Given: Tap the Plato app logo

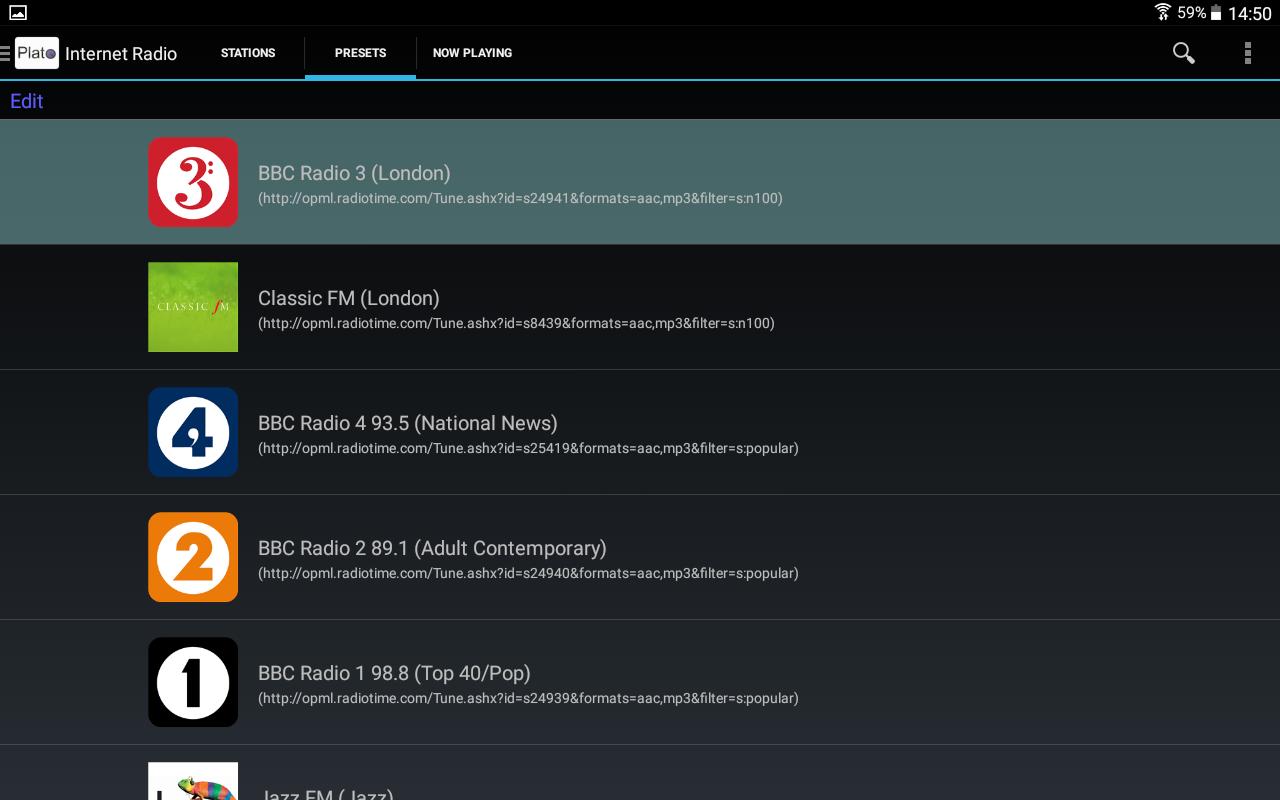Looking at the screenshot, I should [x=37, y=53].
